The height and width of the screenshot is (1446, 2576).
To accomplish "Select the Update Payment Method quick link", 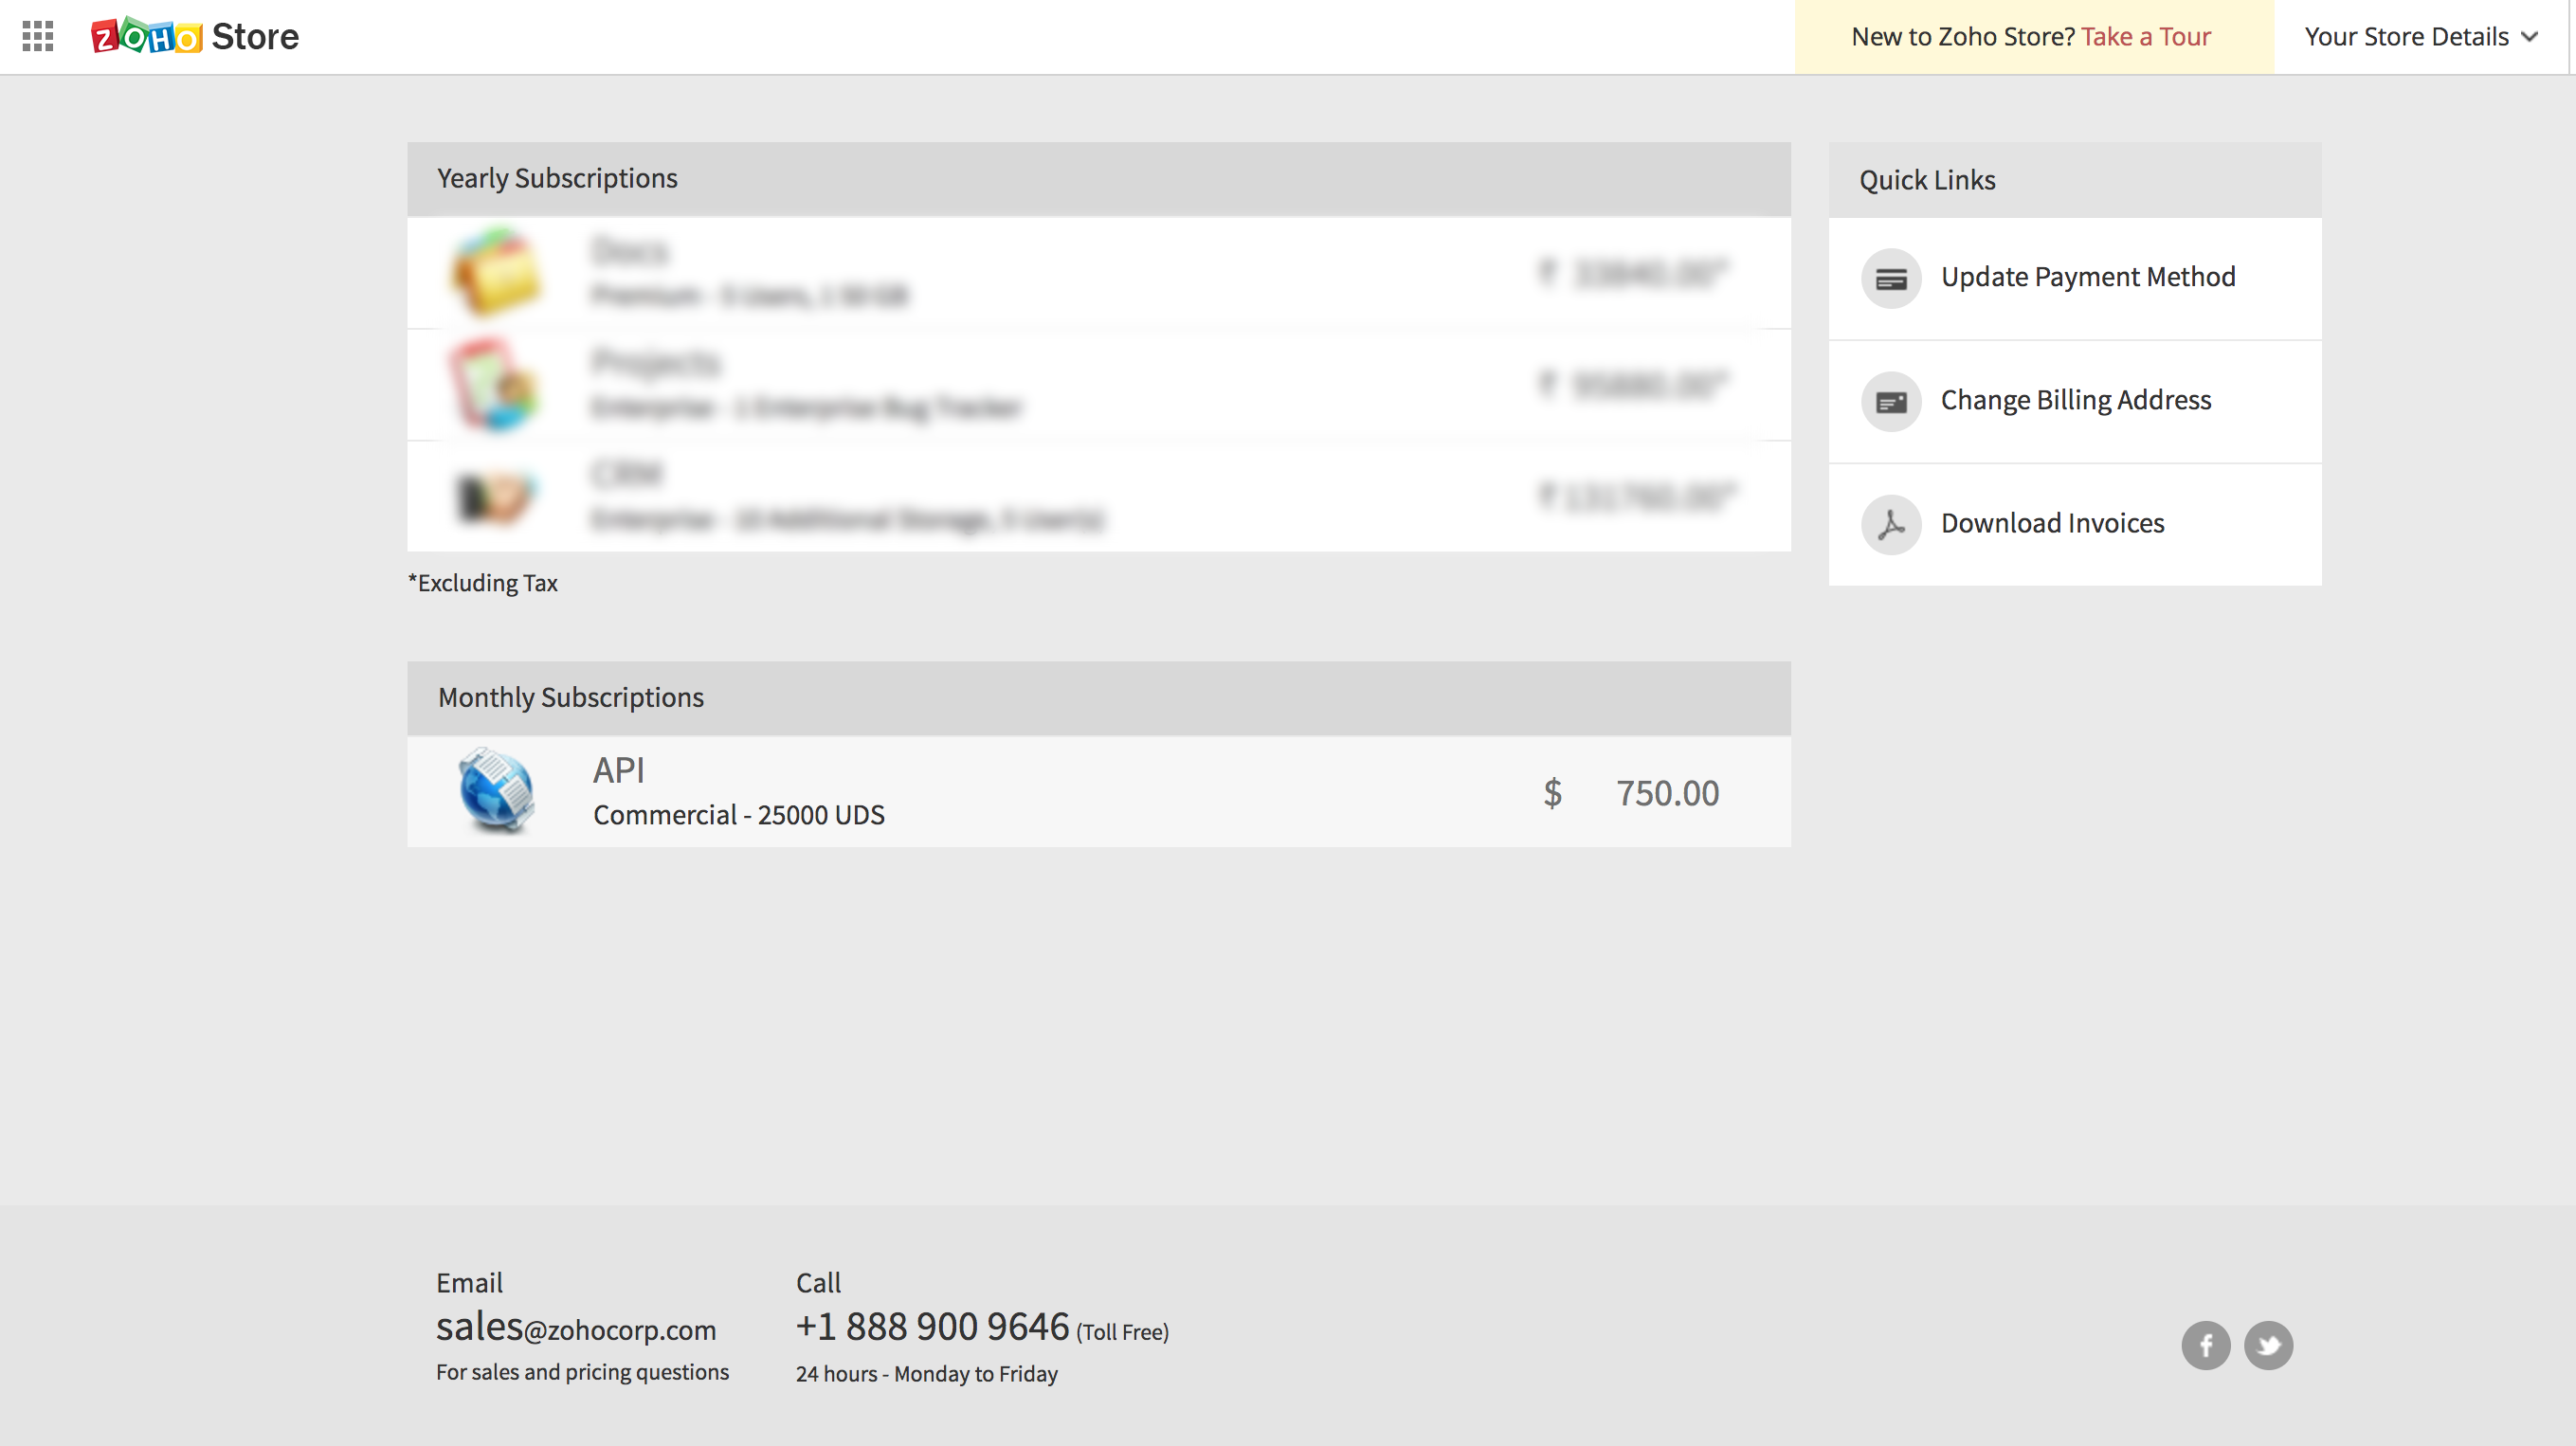I will (x=2088, y=277).
